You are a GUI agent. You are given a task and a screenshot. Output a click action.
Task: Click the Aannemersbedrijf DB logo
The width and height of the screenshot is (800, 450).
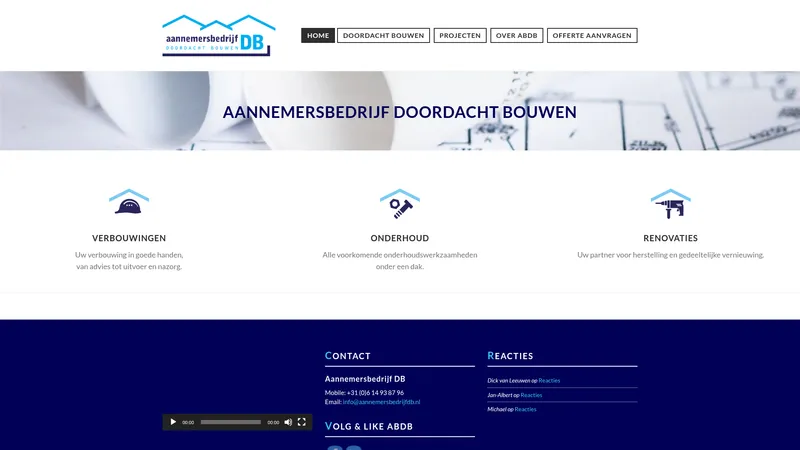pyautogui.click(x=219, y=35)
